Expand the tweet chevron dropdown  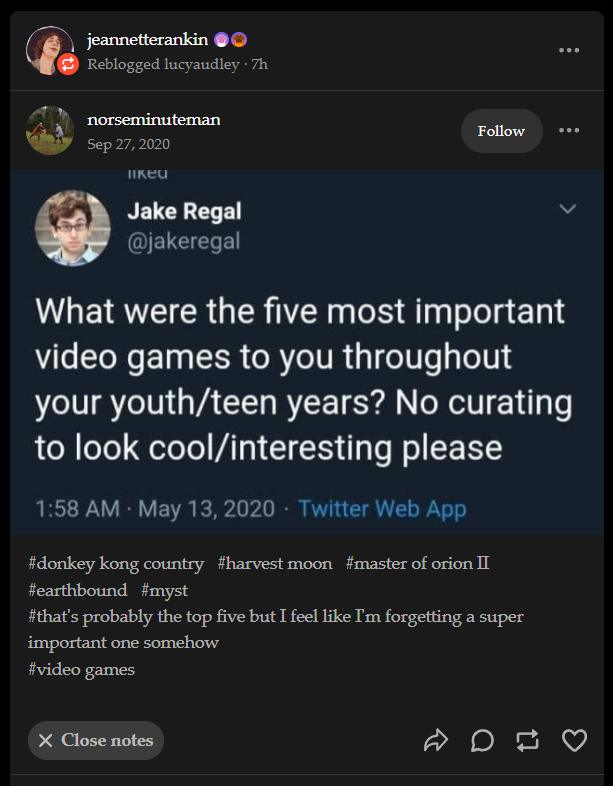pyautogui.click(x=568, y=209)
